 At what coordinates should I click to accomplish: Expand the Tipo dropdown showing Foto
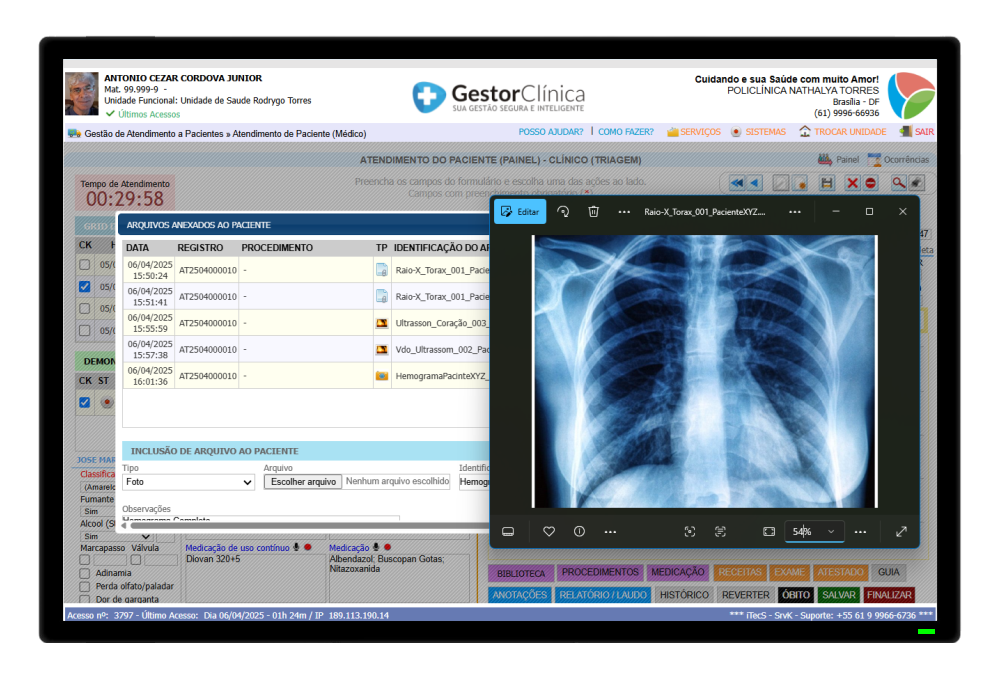189,482
